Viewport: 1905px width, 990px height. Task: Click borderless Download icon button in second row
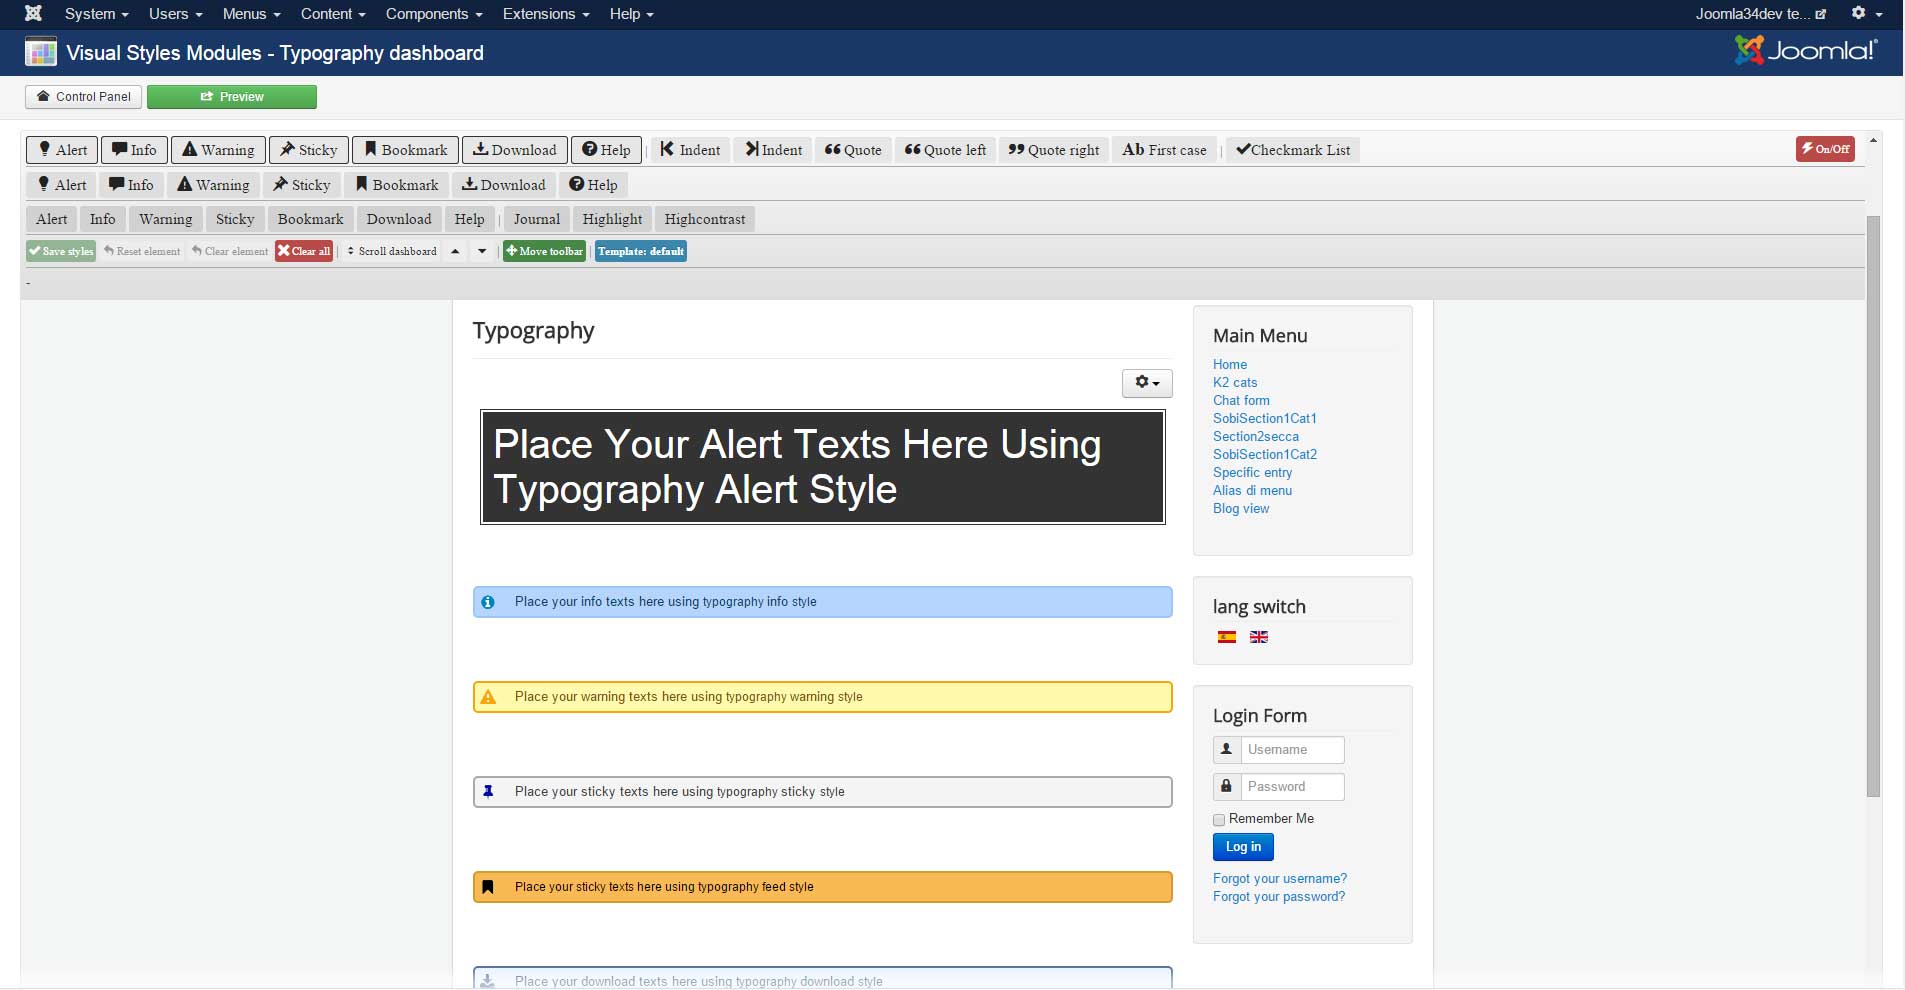[x=503, y=185]
